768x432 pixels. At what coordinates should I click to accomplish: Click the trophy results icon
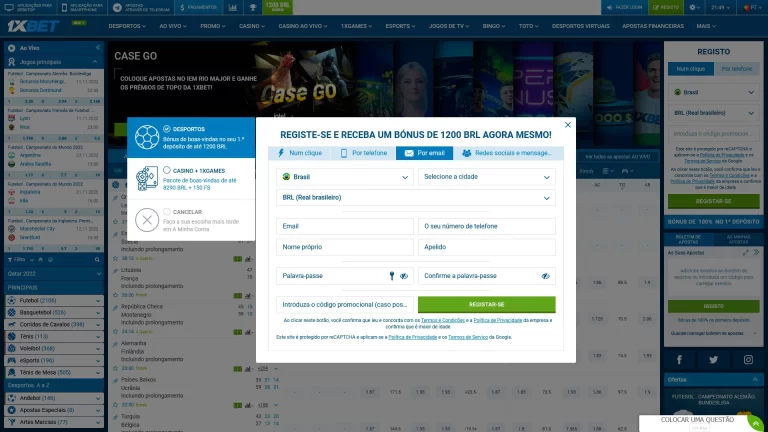[253, 7]
